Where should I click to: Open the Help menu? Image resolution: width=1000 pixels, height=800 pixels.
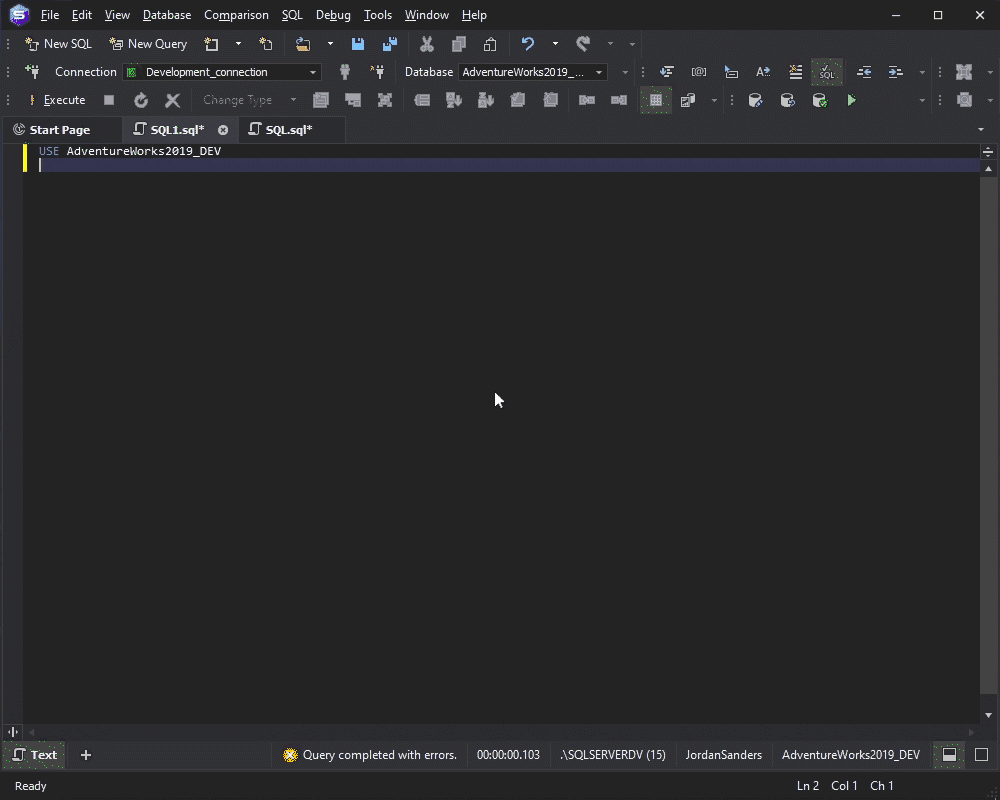(x=474, y=15)
